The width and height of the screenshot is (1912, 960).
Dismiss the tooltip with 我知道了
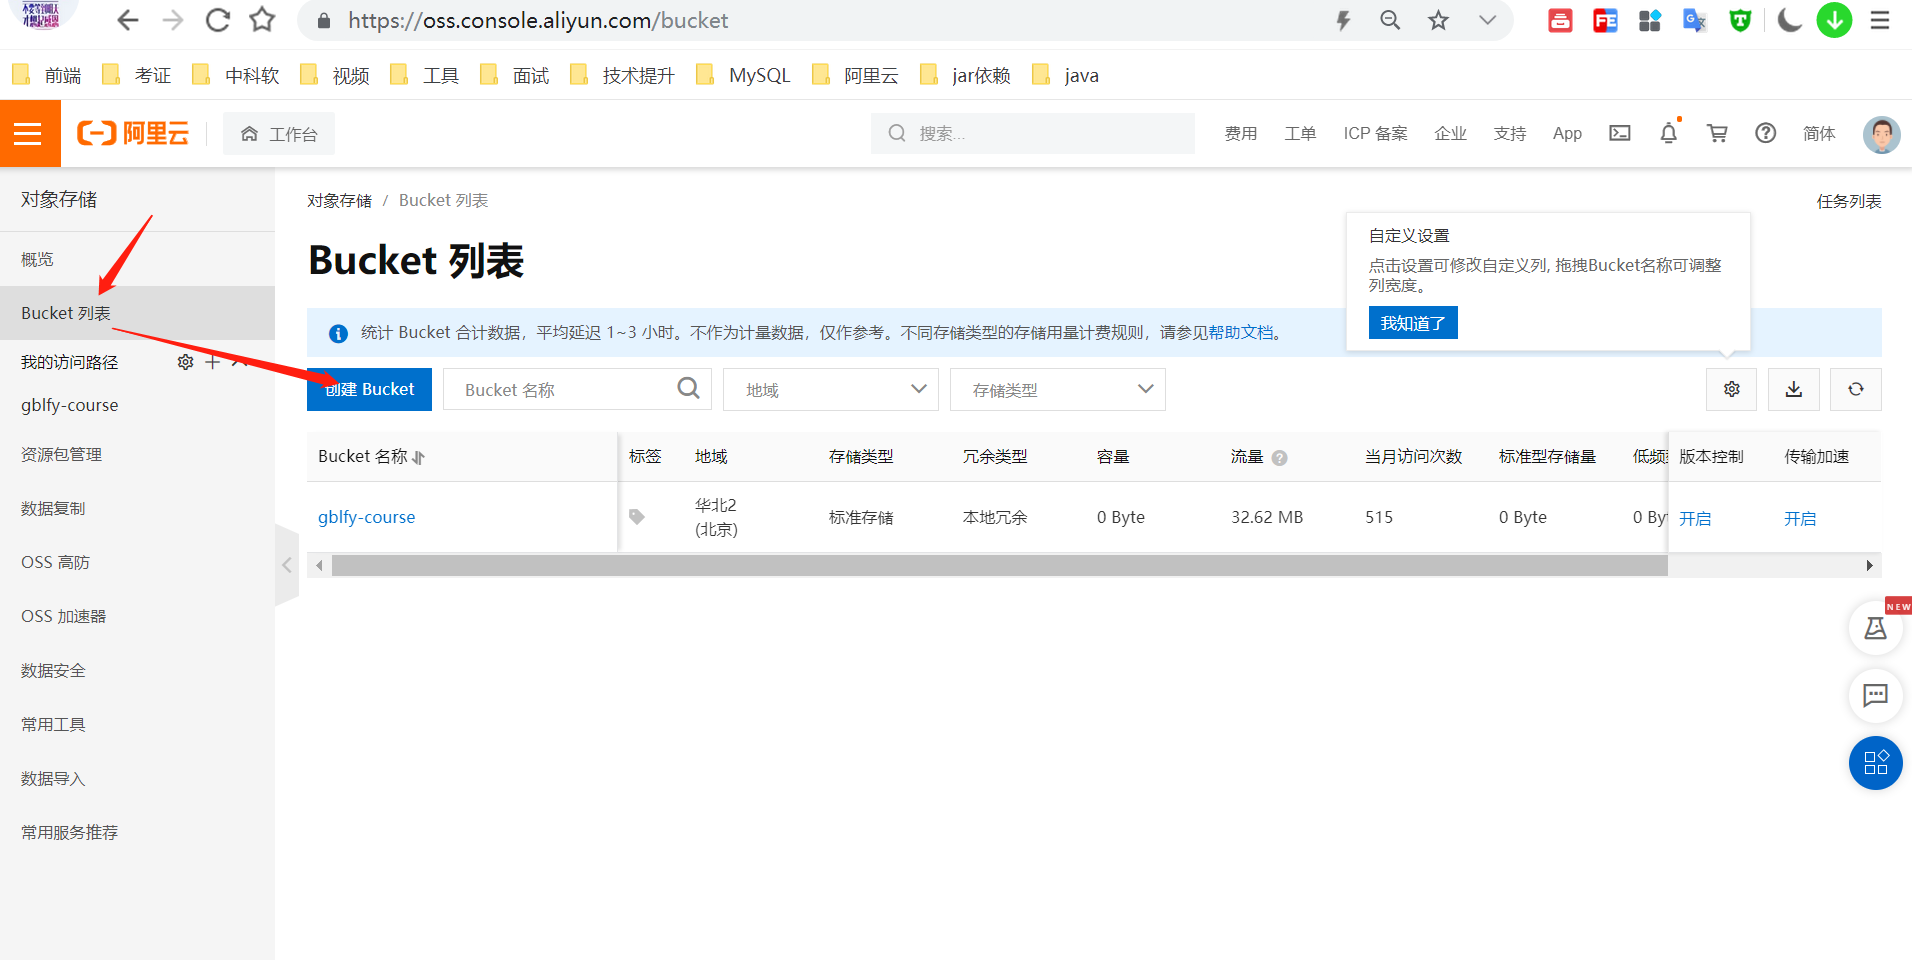pos(1412,322)
